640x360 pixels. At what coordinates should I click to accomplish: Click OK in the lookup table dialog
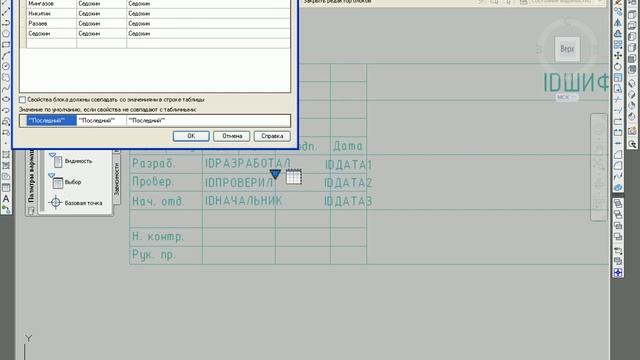(191, 136)
